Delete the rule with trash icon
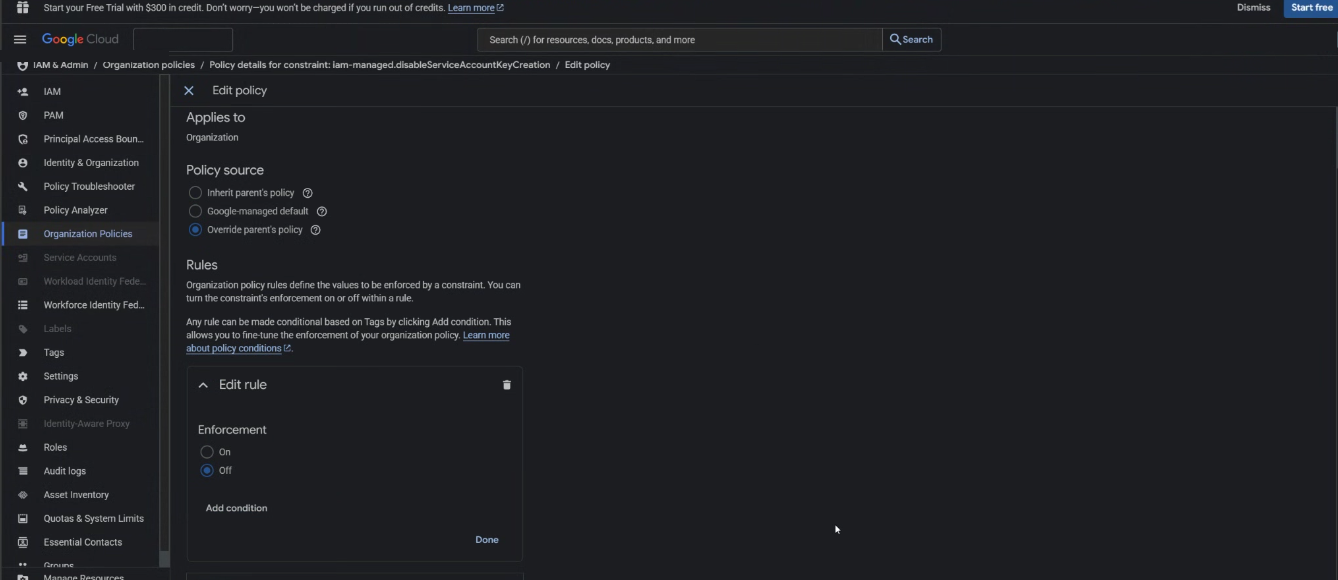This screenshot has width=1338, height=580. (506, 385)
